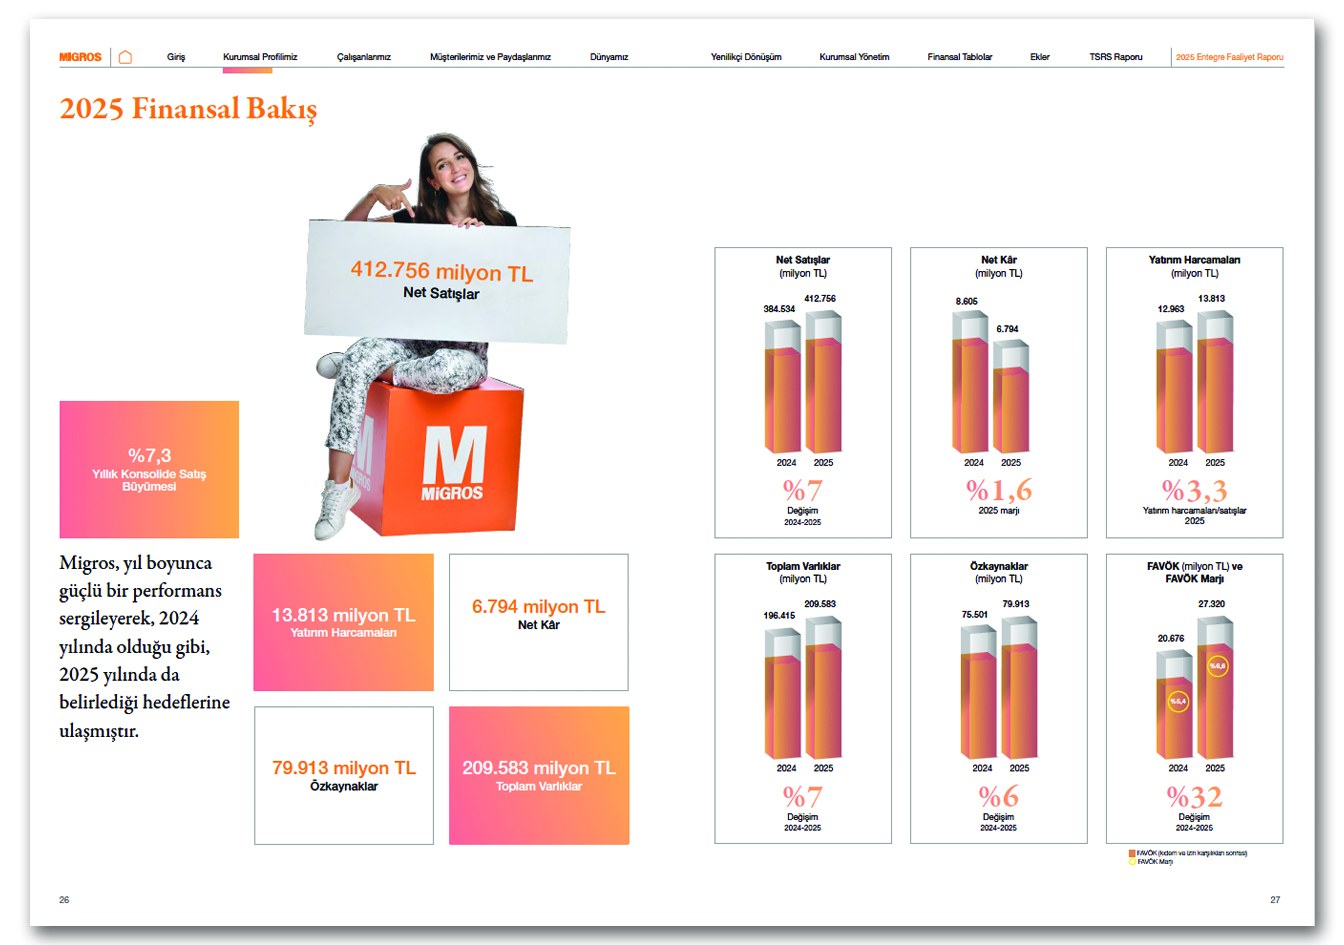Viewport: 1344px width, 945px height.
Task: Click the yellow FAVÖK Marjı legend circle
Action: [x=1132, y=861]
